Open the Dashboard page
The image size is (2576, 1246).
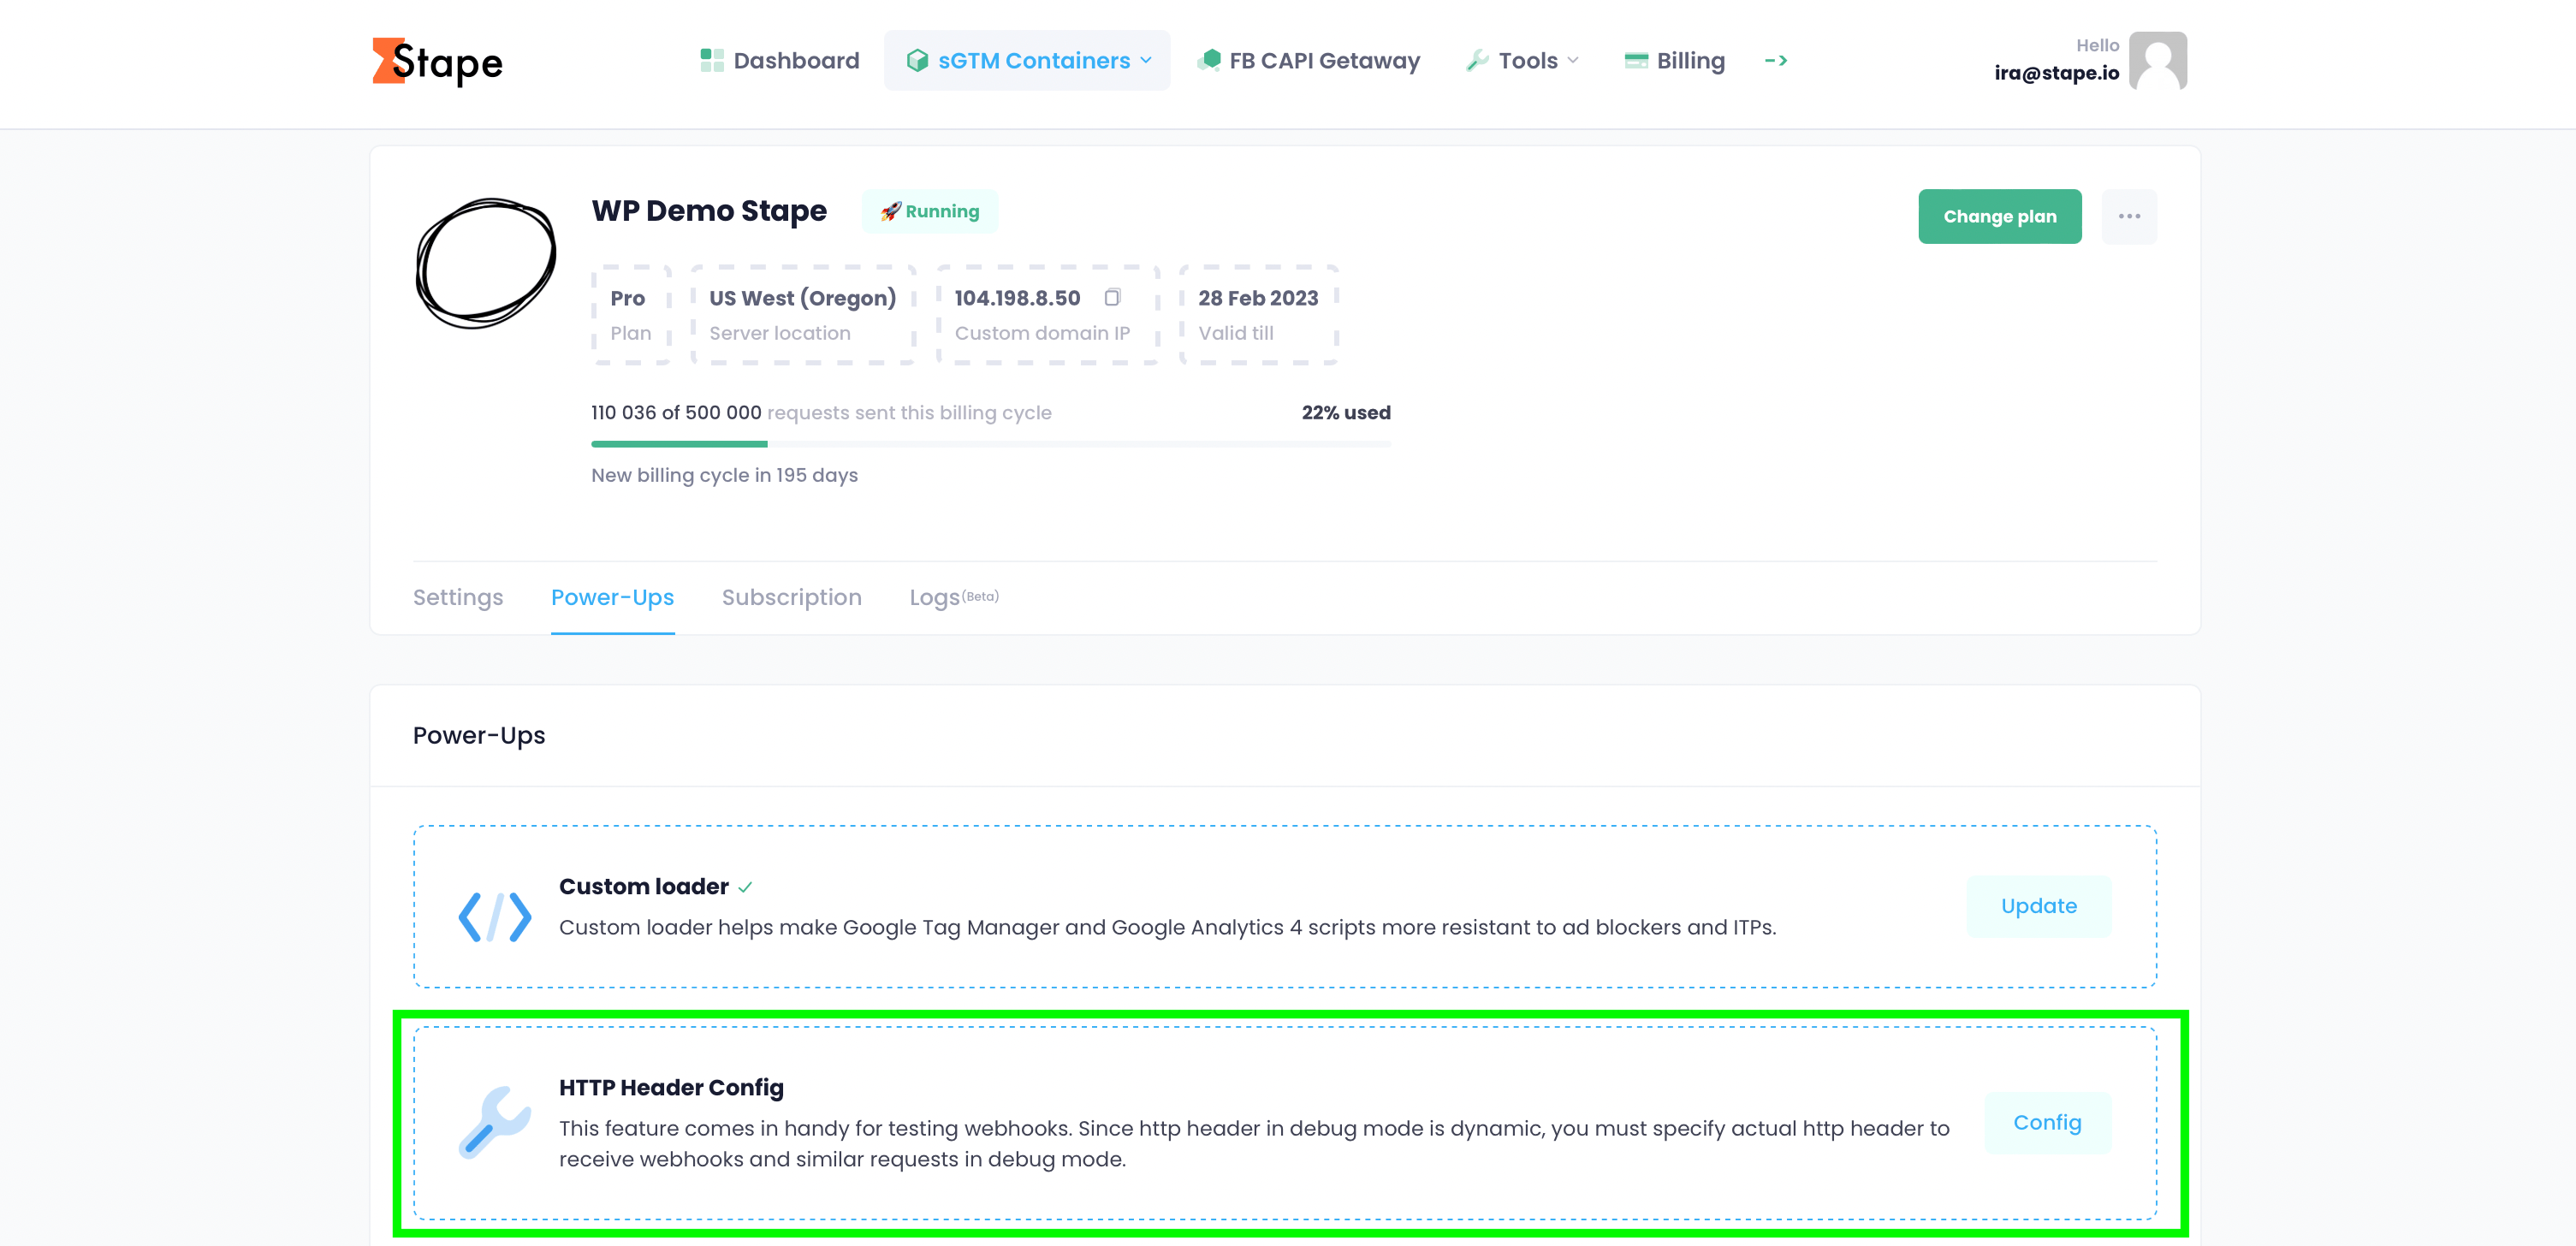tap(780, 61)
